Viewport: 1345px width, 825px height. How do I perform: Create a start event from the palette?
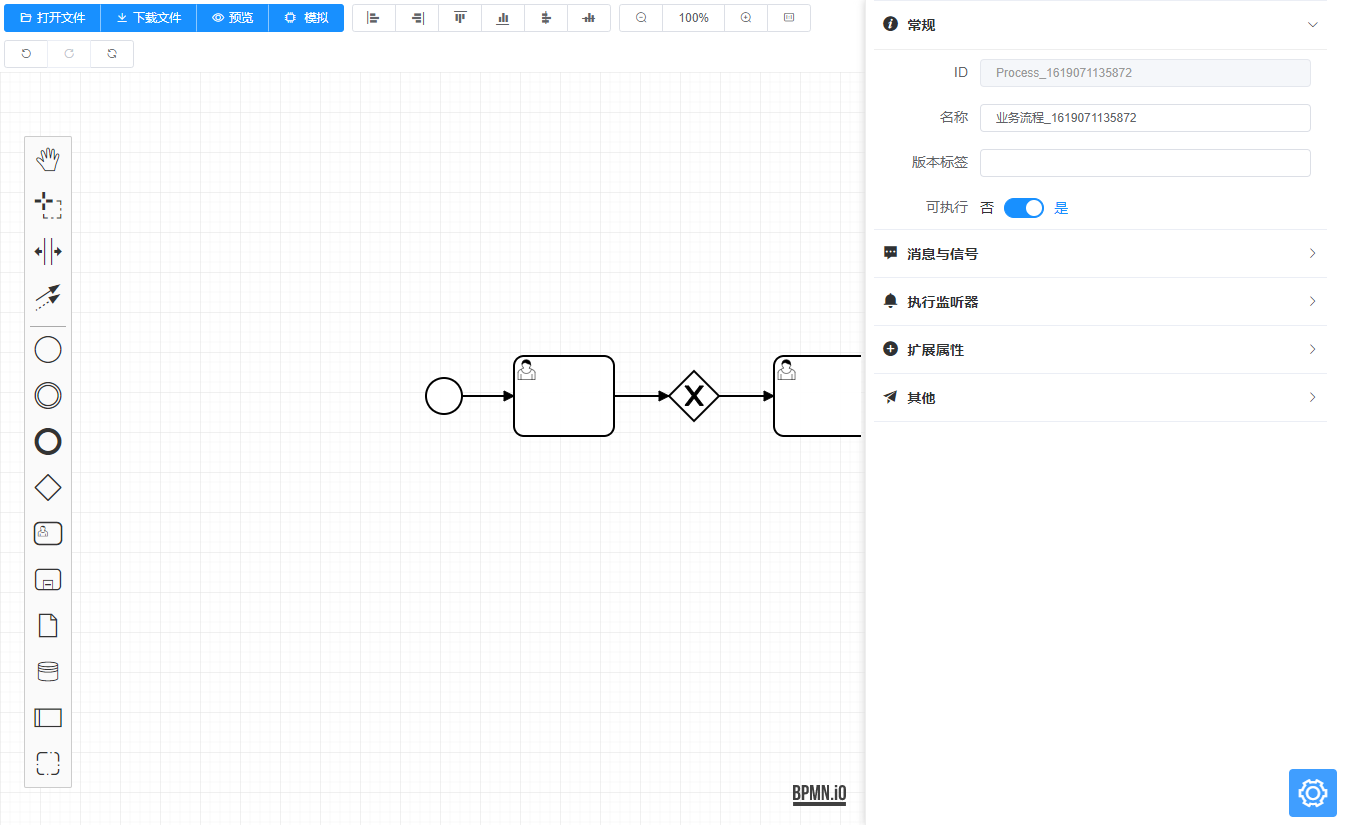pyautogui.click(x=48, y=350)
